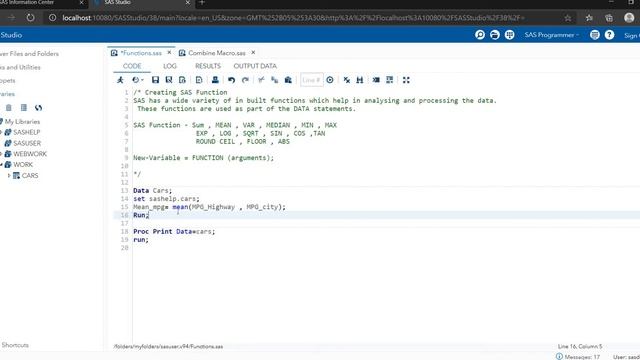The image size is (640, 360).
Task: Click the Format code toolbar icon
Action: tap(376, 80)
